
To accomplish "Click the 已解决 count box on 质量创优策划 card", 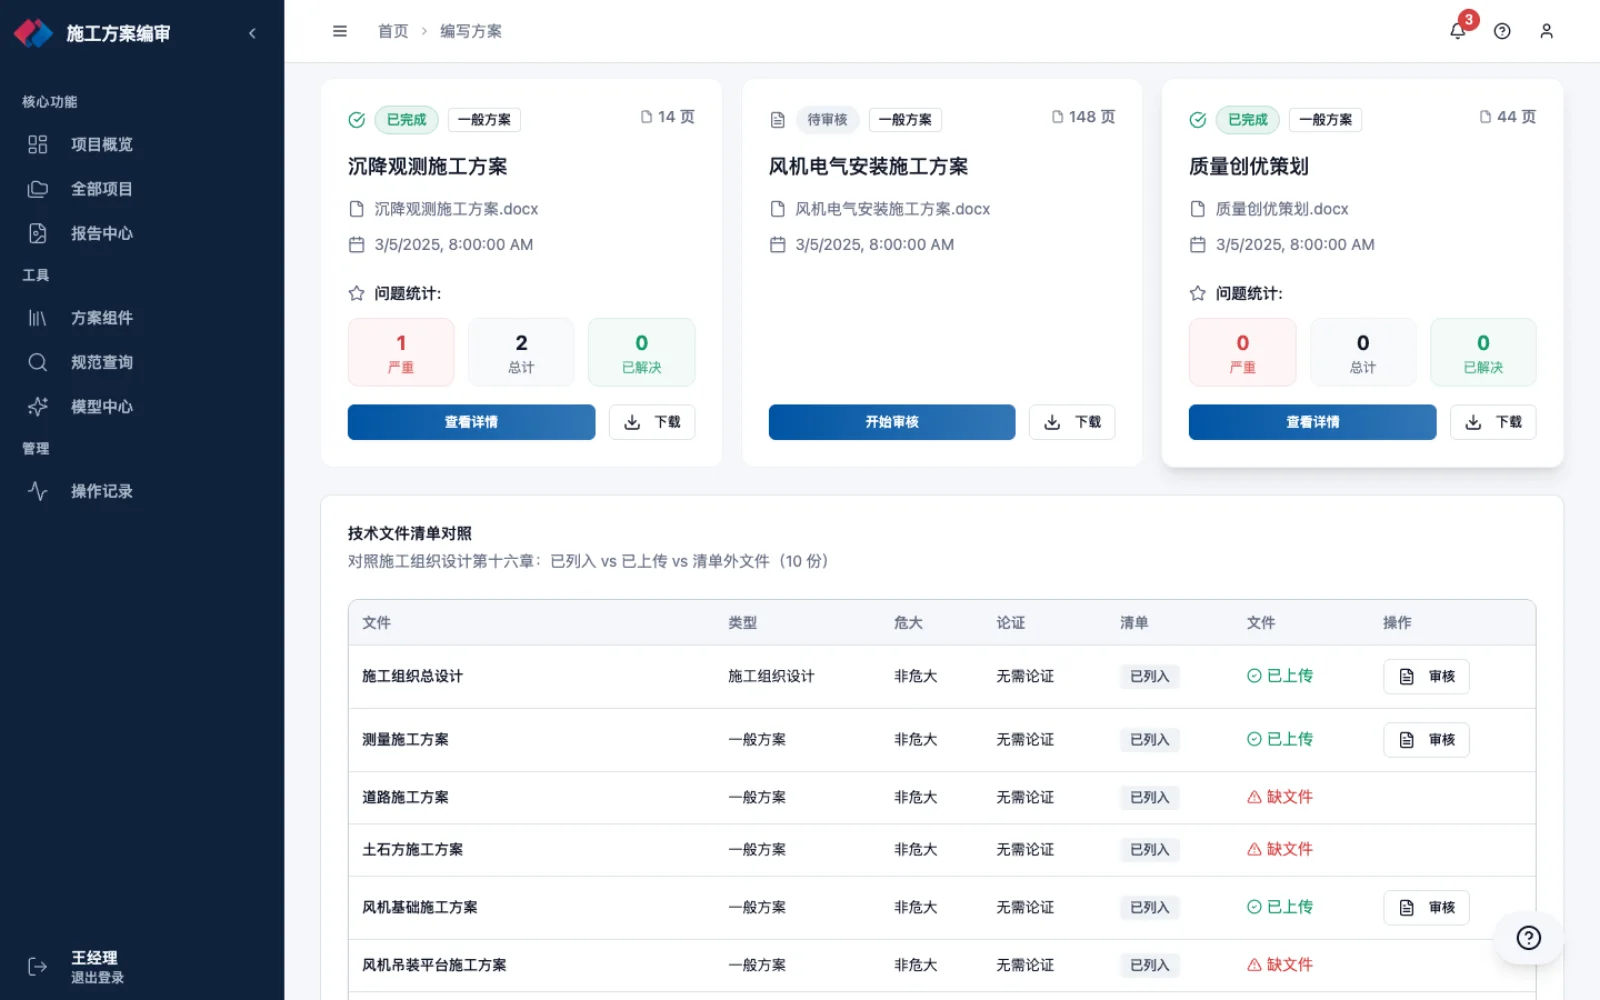I will (1483, 352).
